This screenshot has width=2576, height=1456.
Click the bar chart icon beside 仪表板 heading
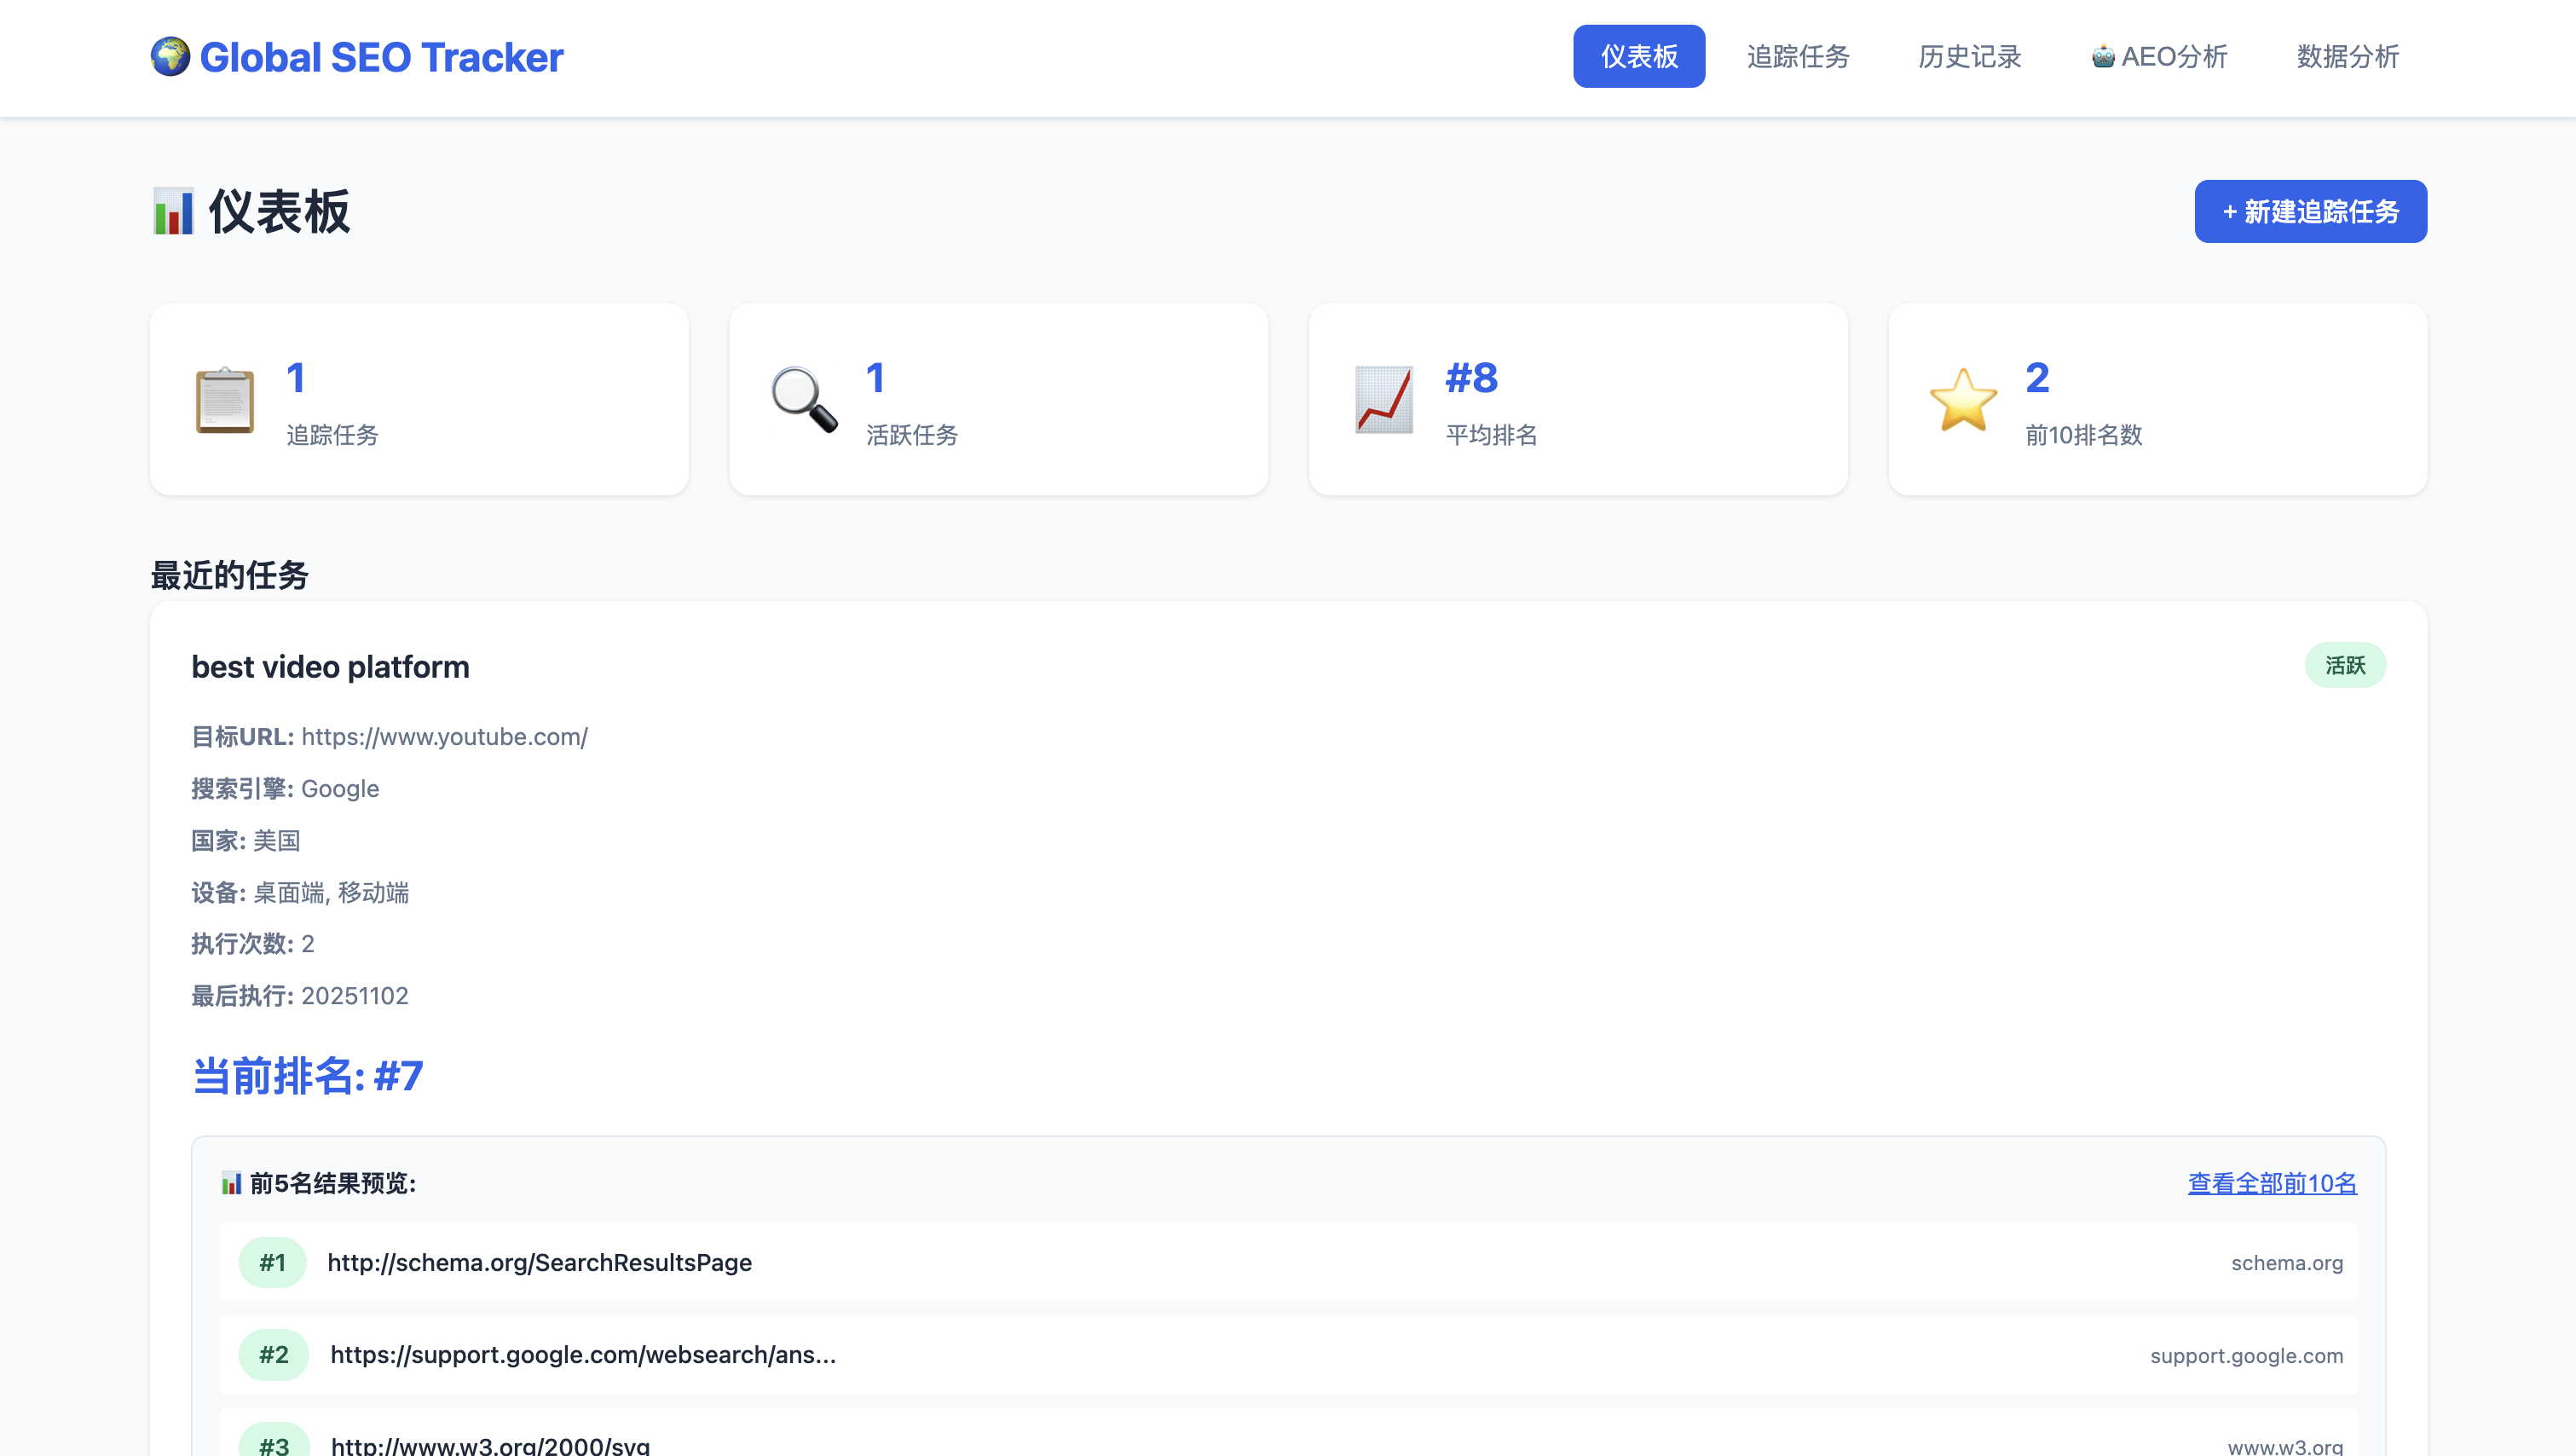pos(173,212)
